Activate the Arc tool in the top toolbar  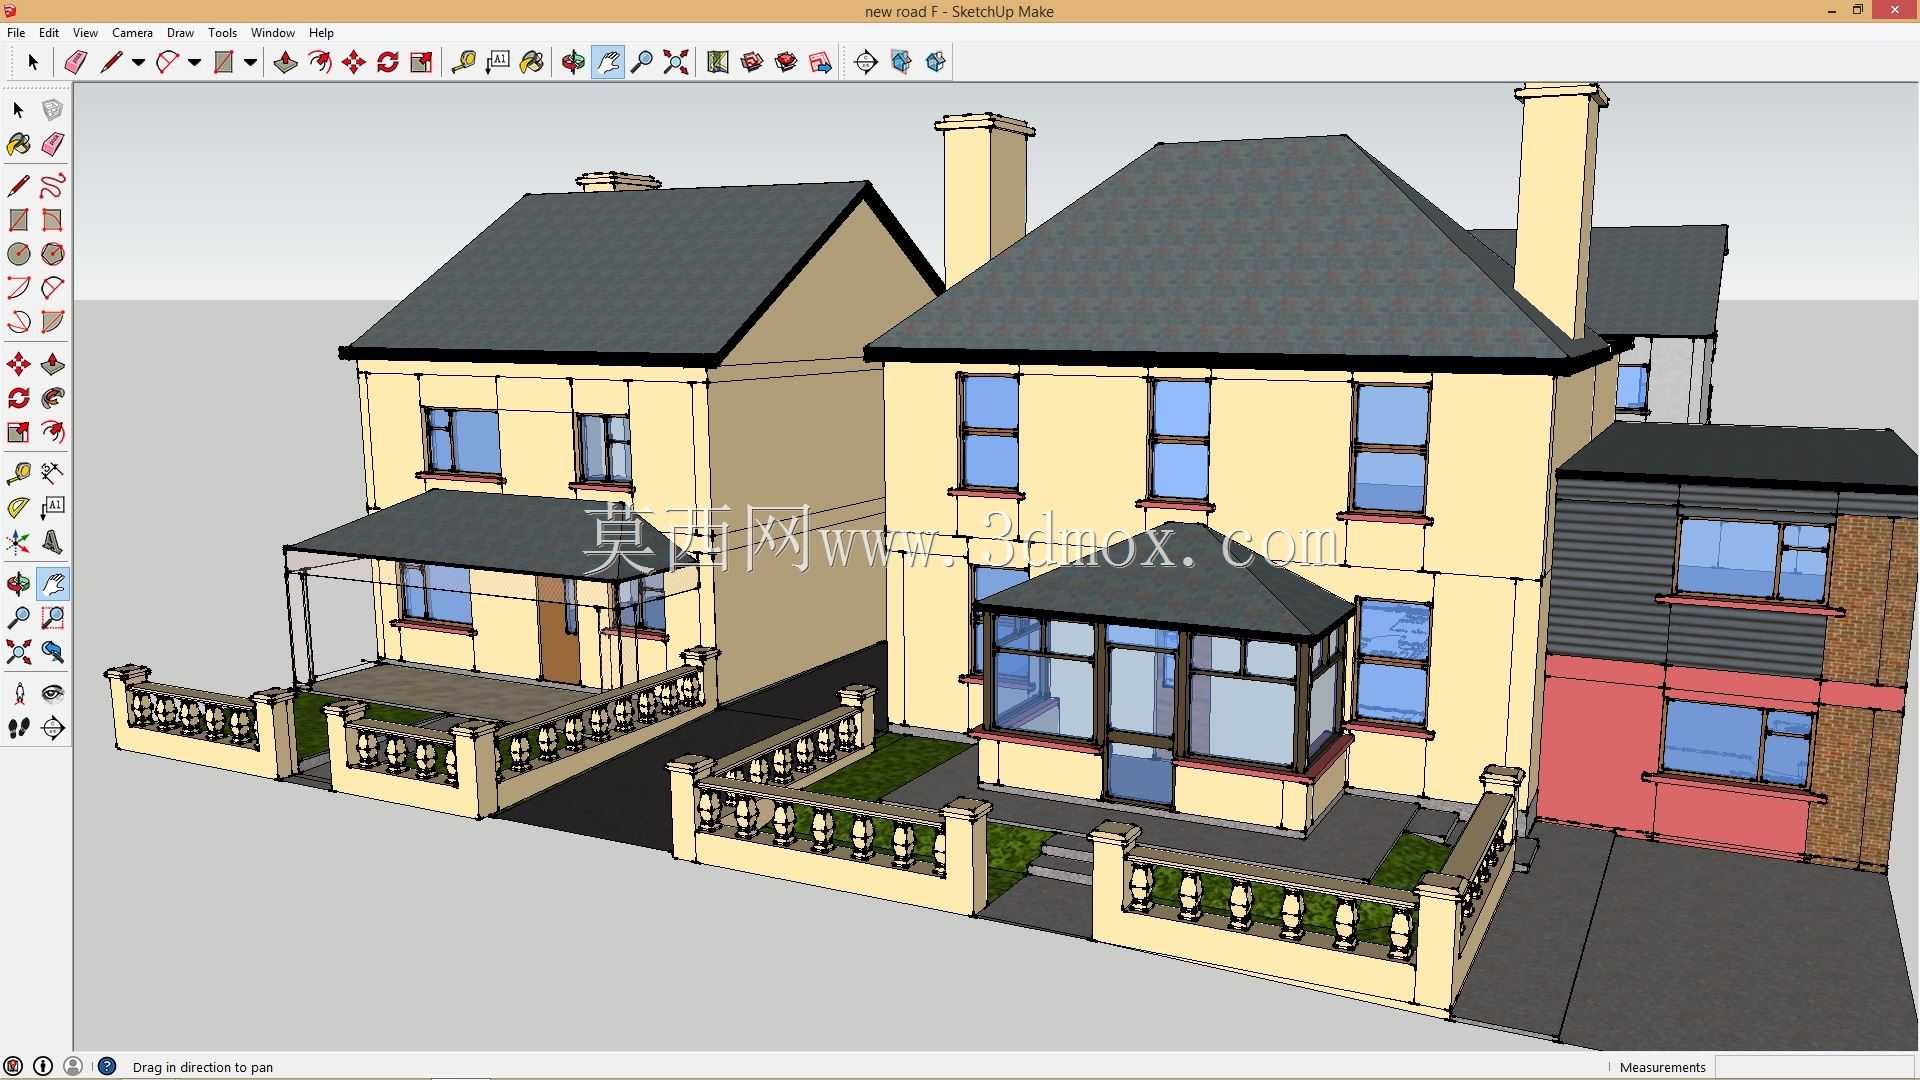click(167, 62)
